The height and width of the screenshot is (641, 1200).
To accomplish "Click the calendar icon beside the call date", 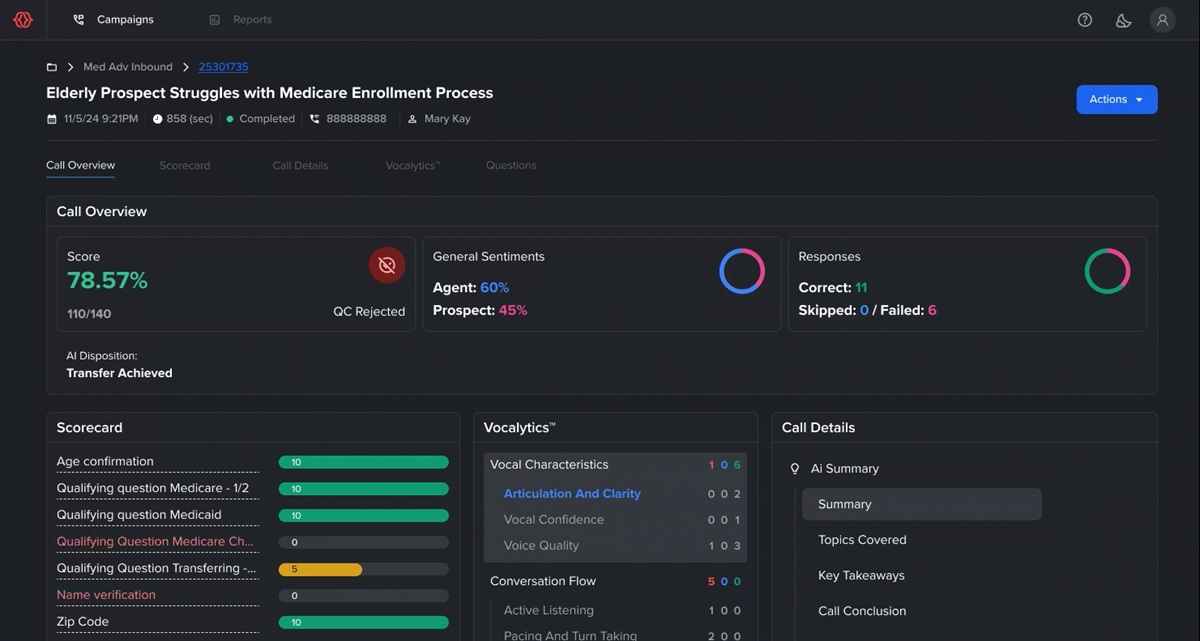I will tap(50, 118).
